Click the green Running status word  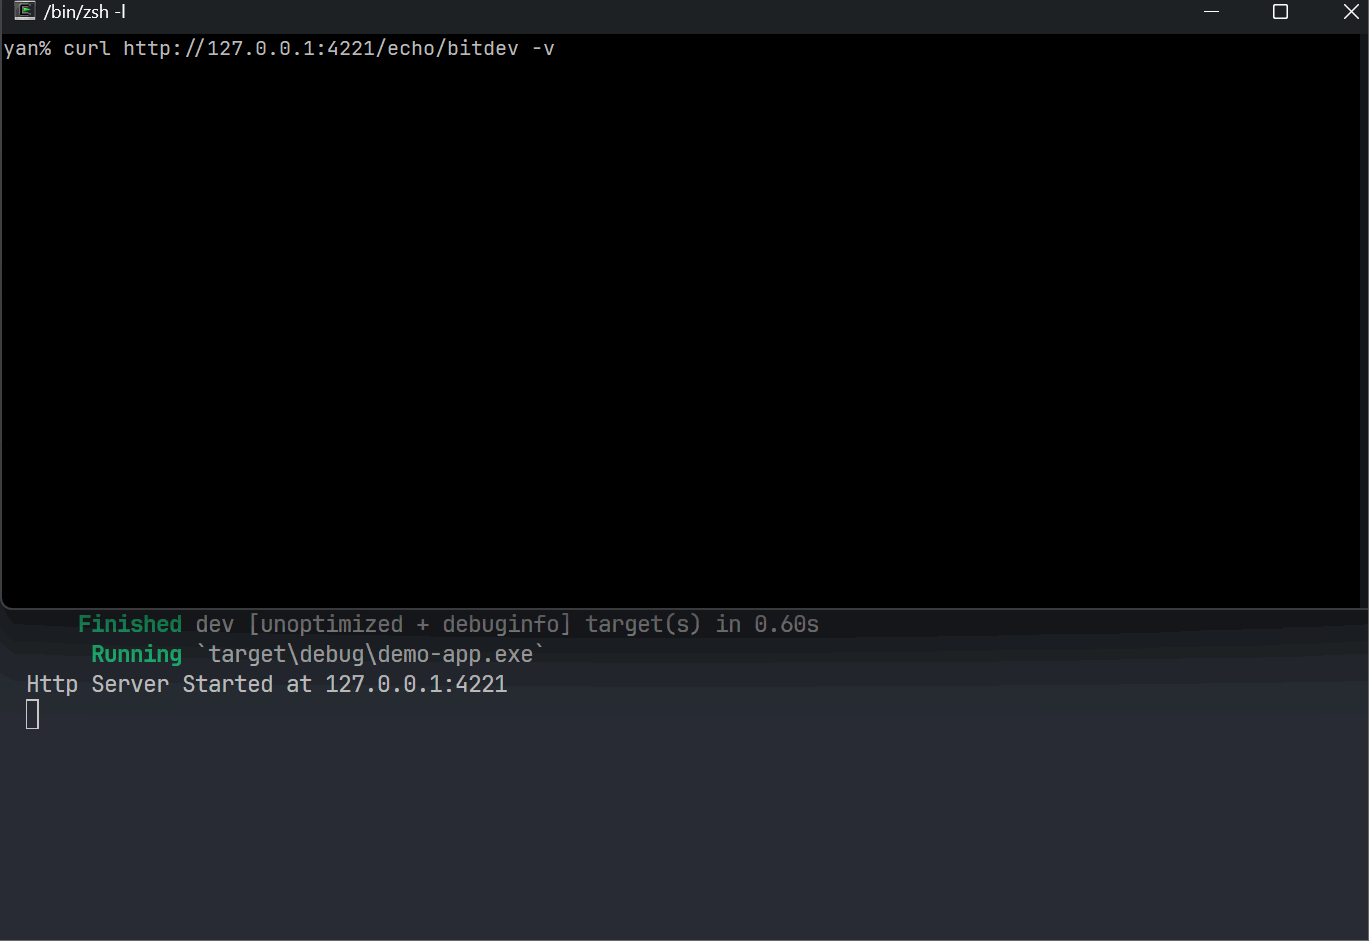137,654
